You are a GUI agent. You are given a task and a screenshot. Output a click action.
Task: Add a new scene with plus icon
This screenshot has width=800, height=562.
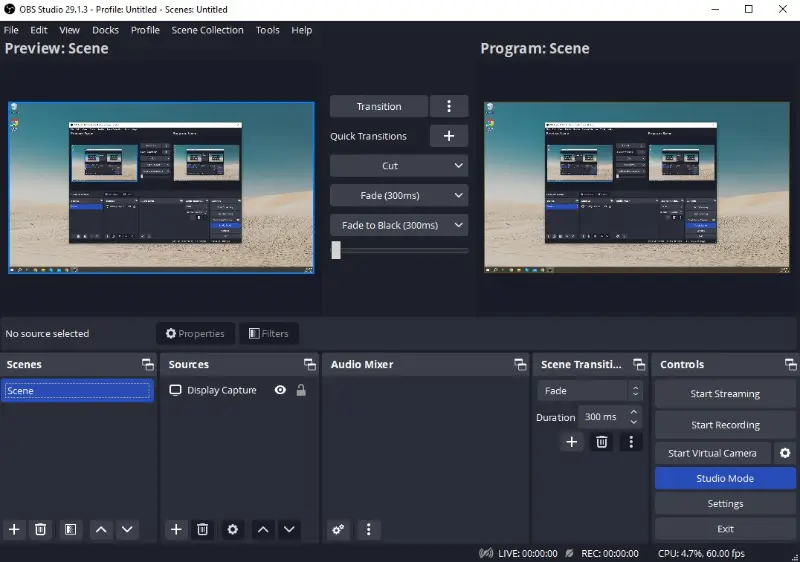(x=14, y=529)
